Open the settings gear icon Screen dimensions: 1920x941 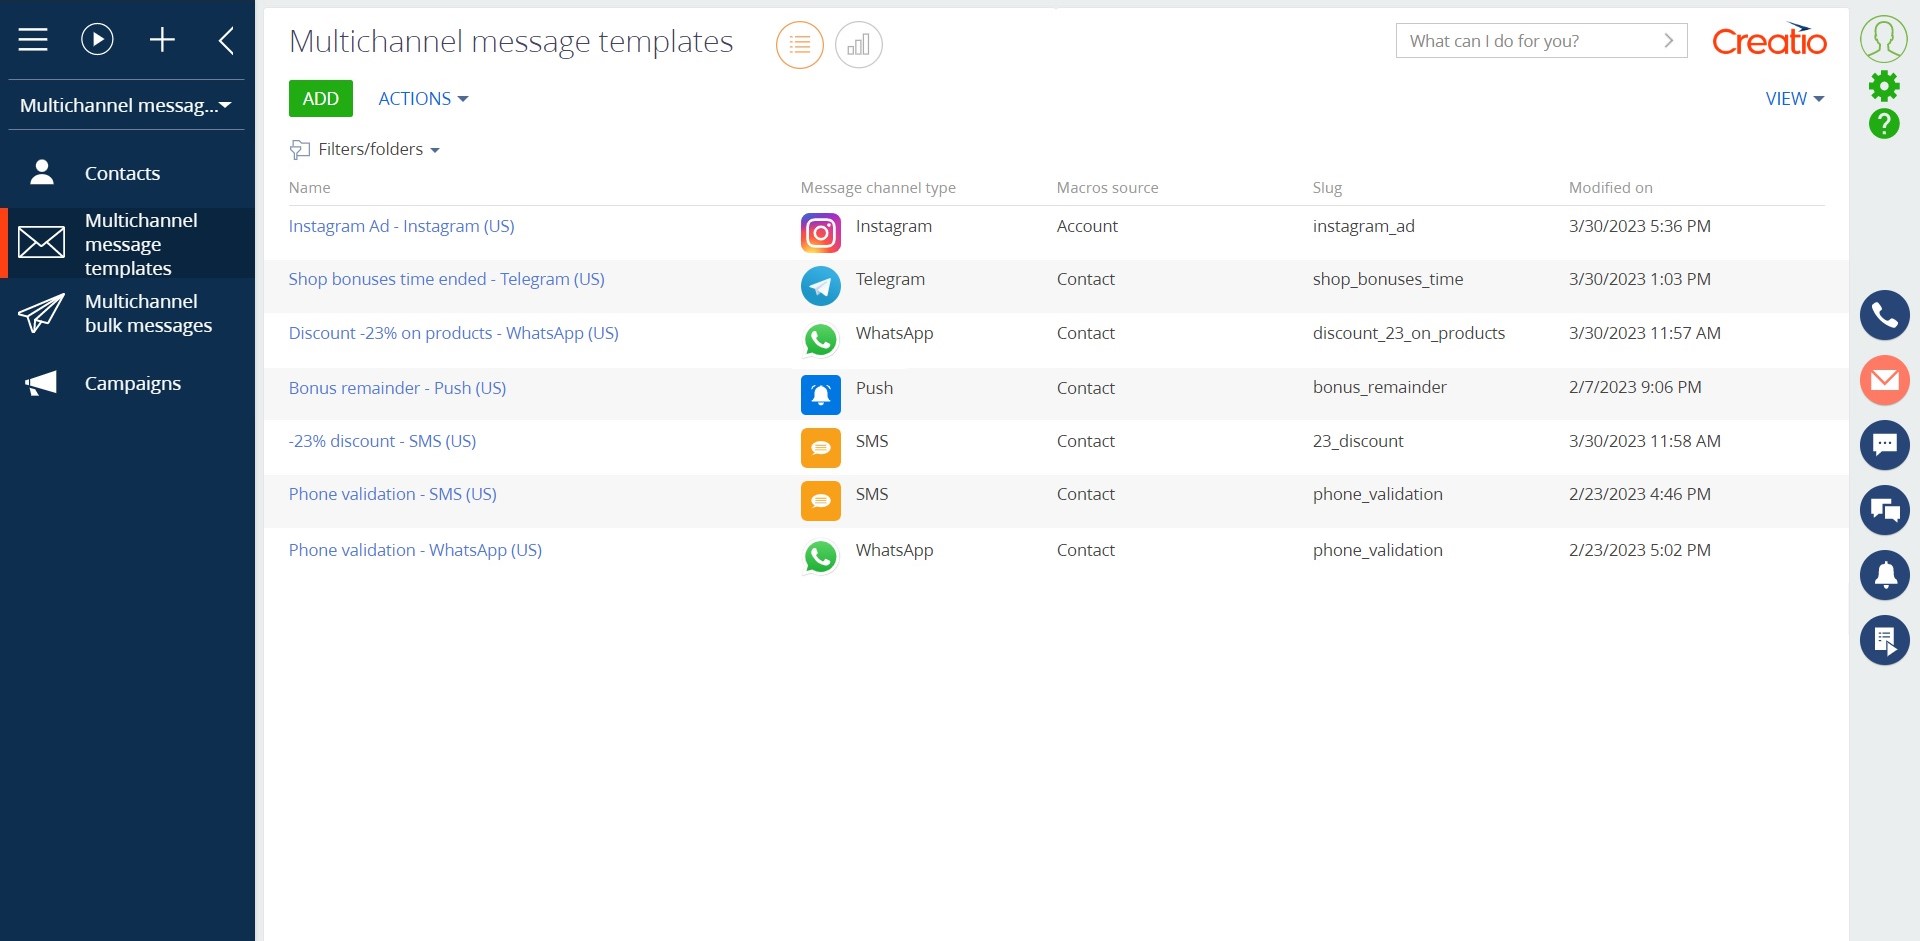click(x=1884, y=85)
